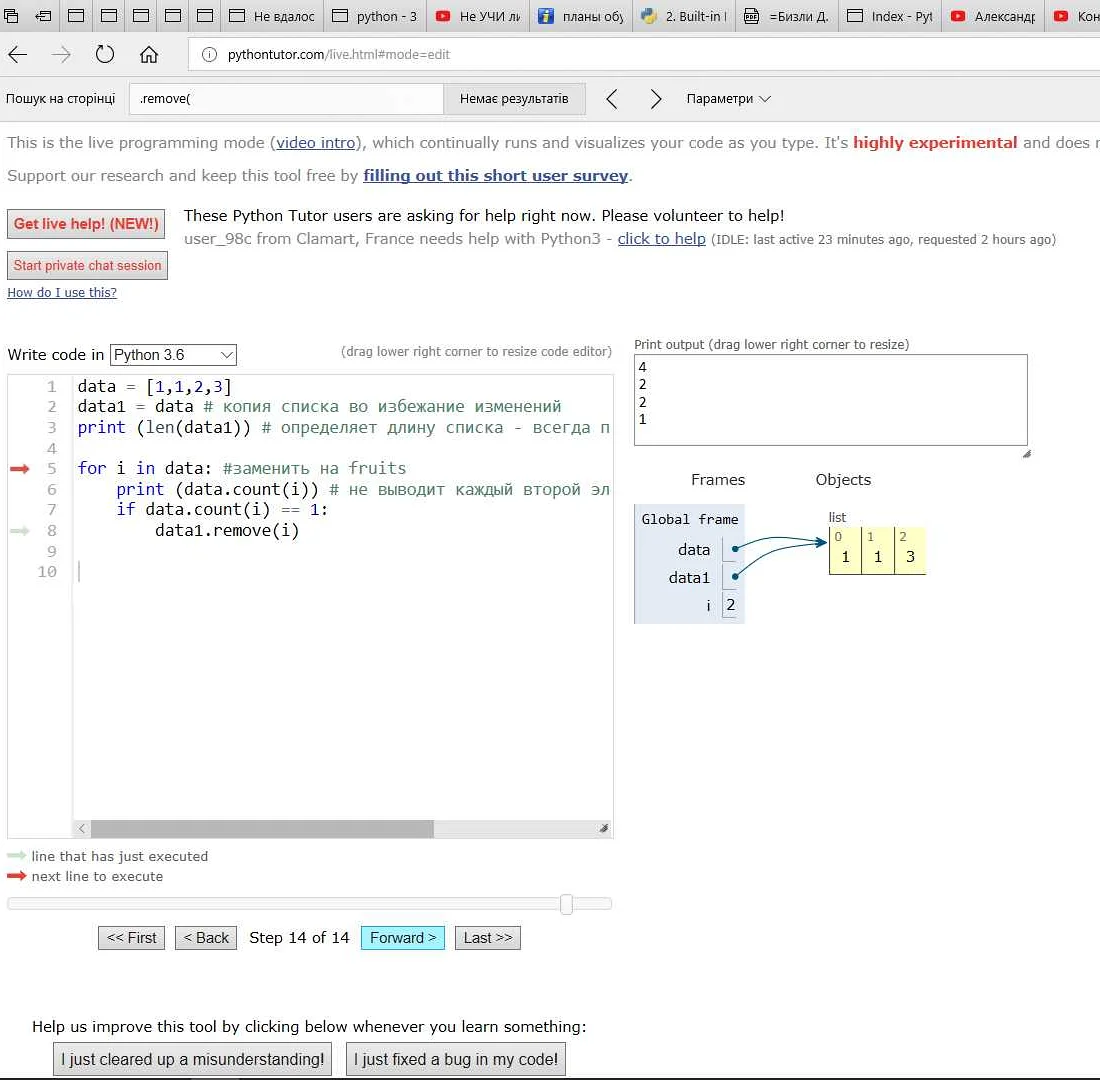This screenshot has height=1080, width=1100.
Task: Click the 'Forward >' step button
Action: [x=402, y=938]
